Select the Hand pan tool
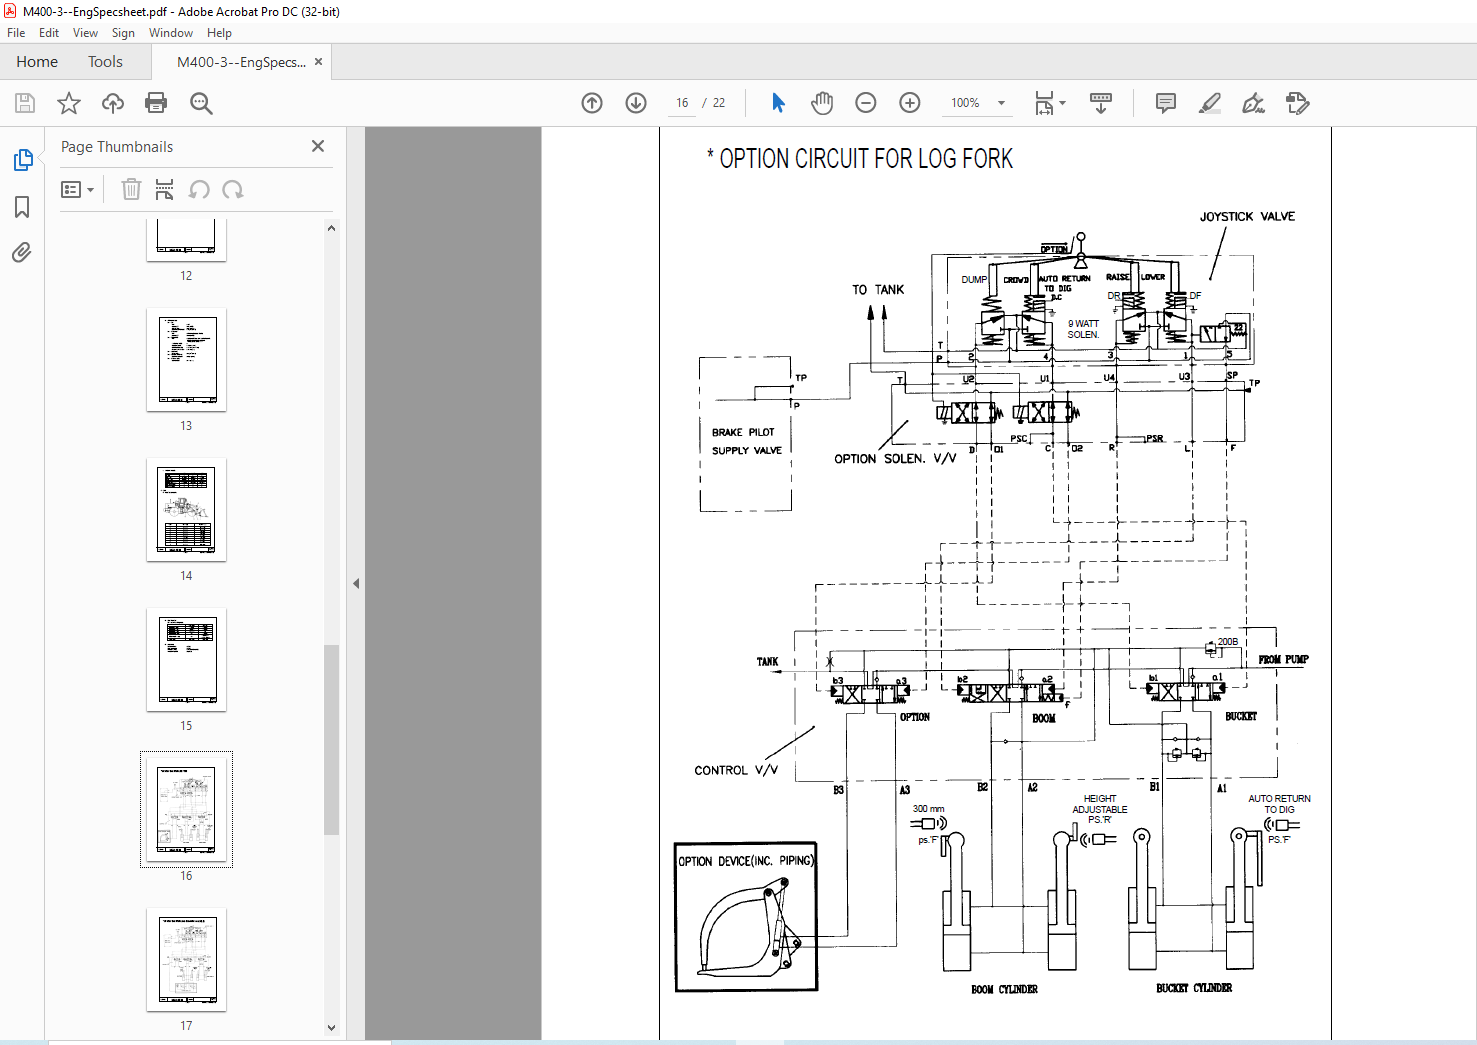The image size is (1477, 1045). pos(822,103)
